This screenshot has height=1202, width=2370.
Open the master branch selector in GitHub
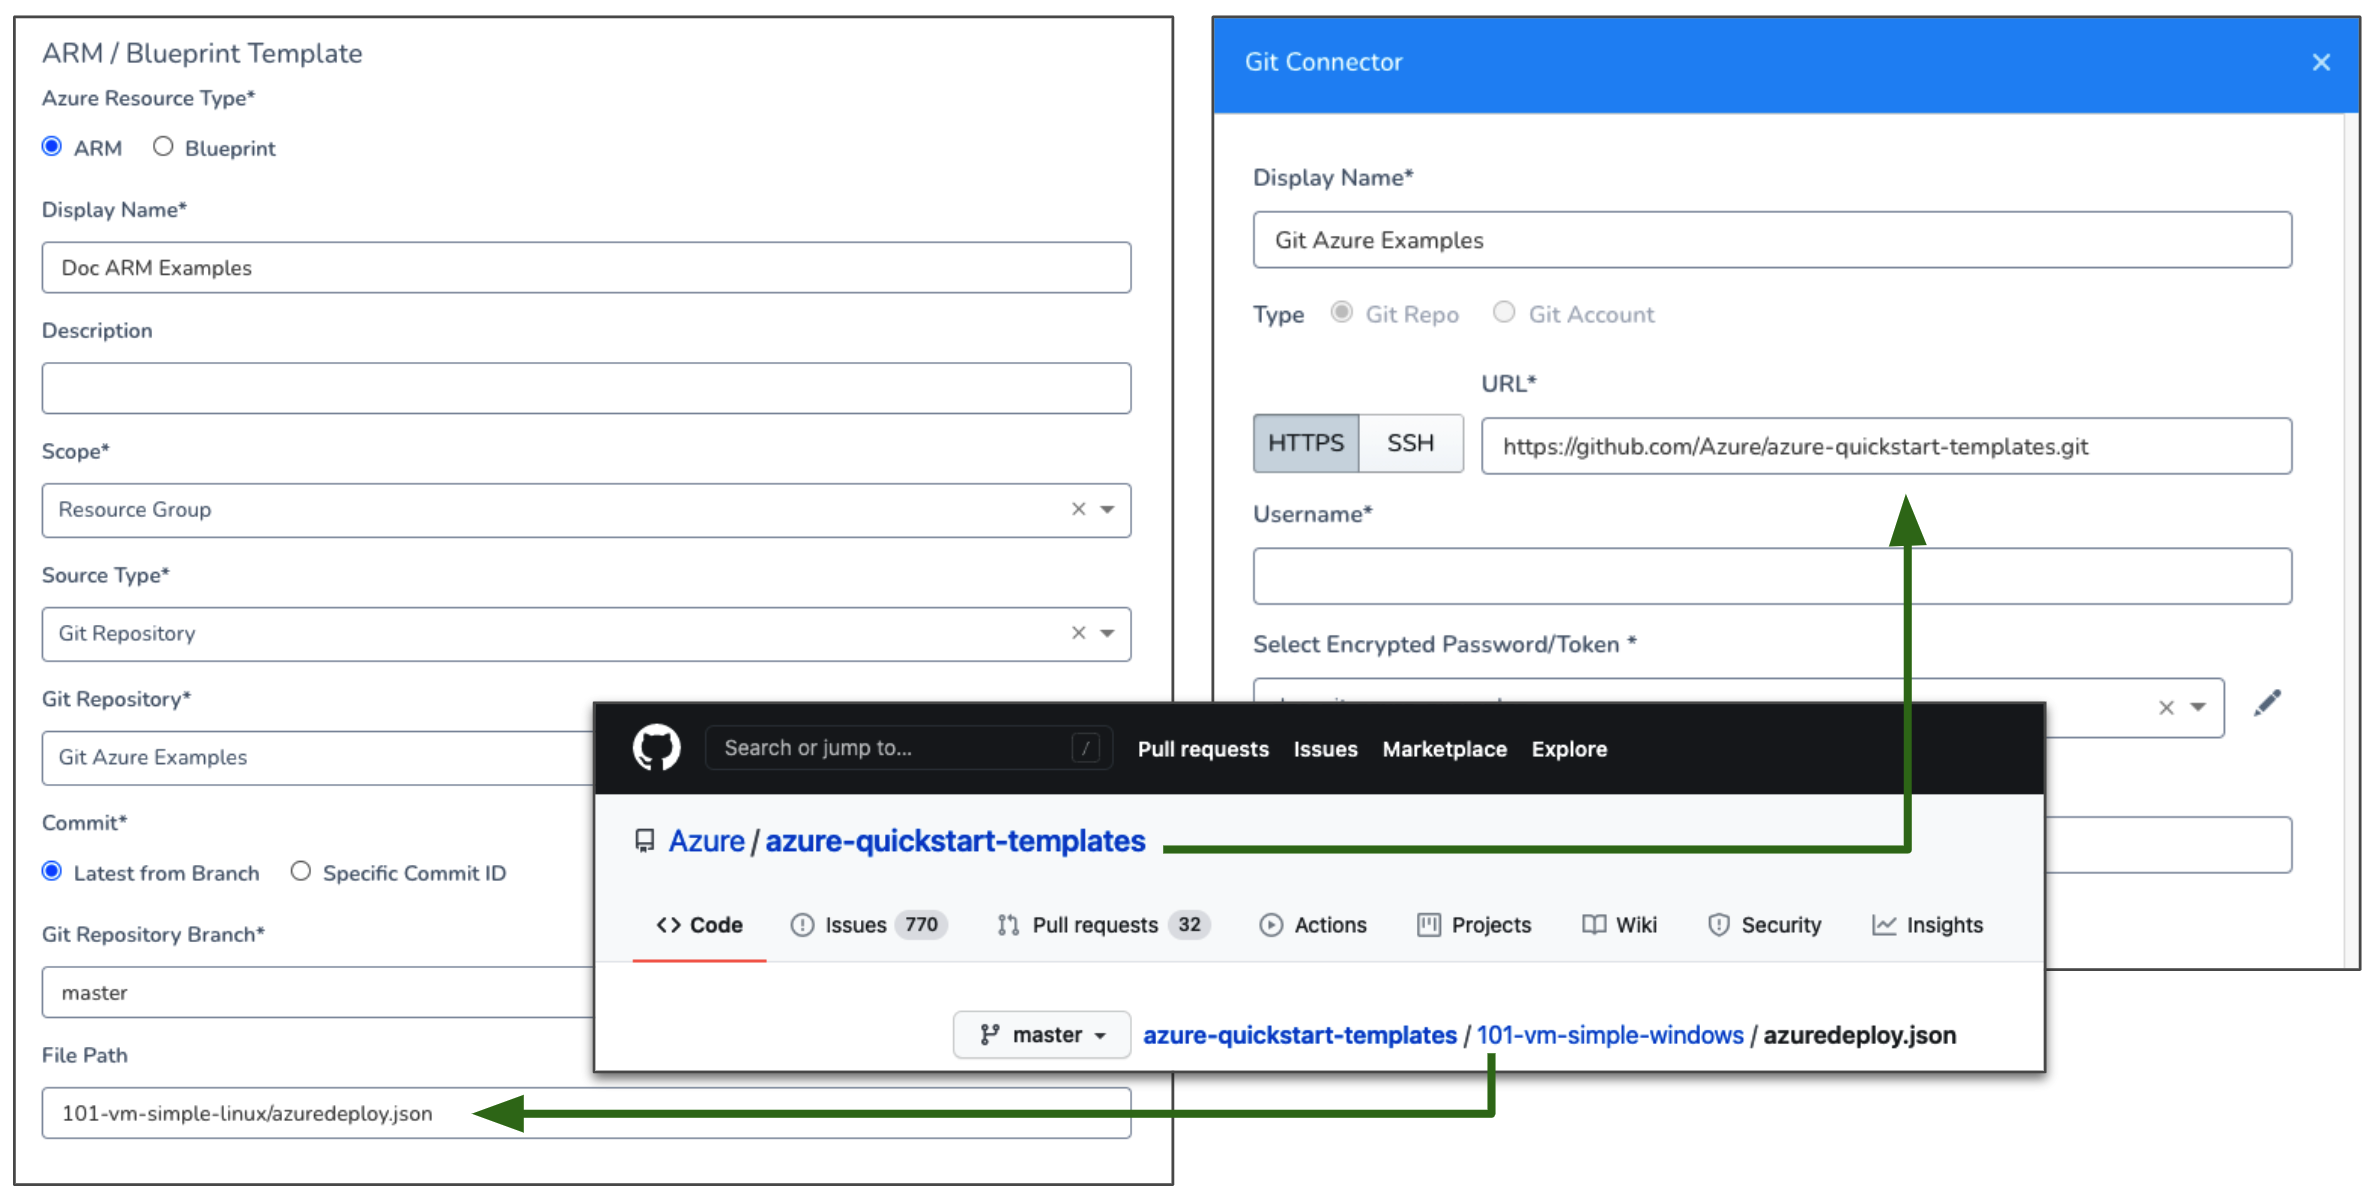pos(1042,1035)
